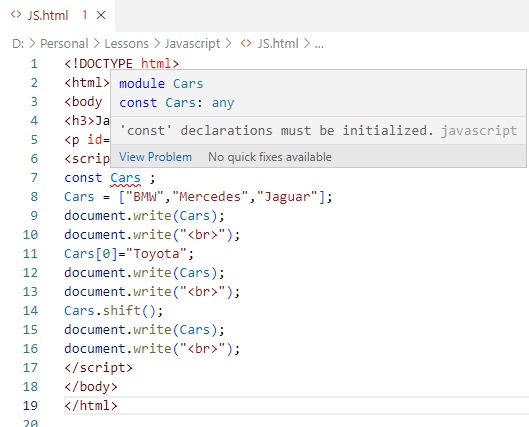
Task: Click the <!DOCTYPE html> declaration
Action: click(x=121, y=64)
